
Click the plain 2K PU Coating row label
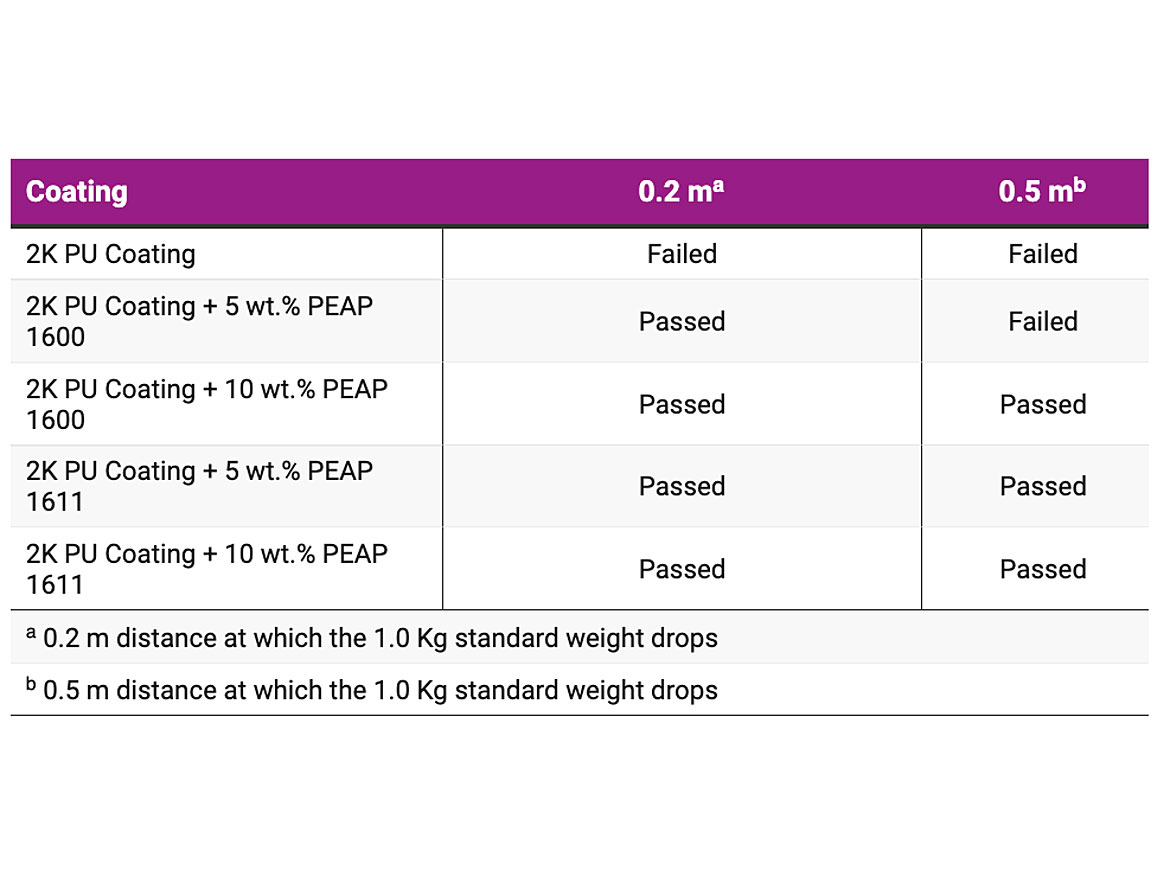[111, 254]
